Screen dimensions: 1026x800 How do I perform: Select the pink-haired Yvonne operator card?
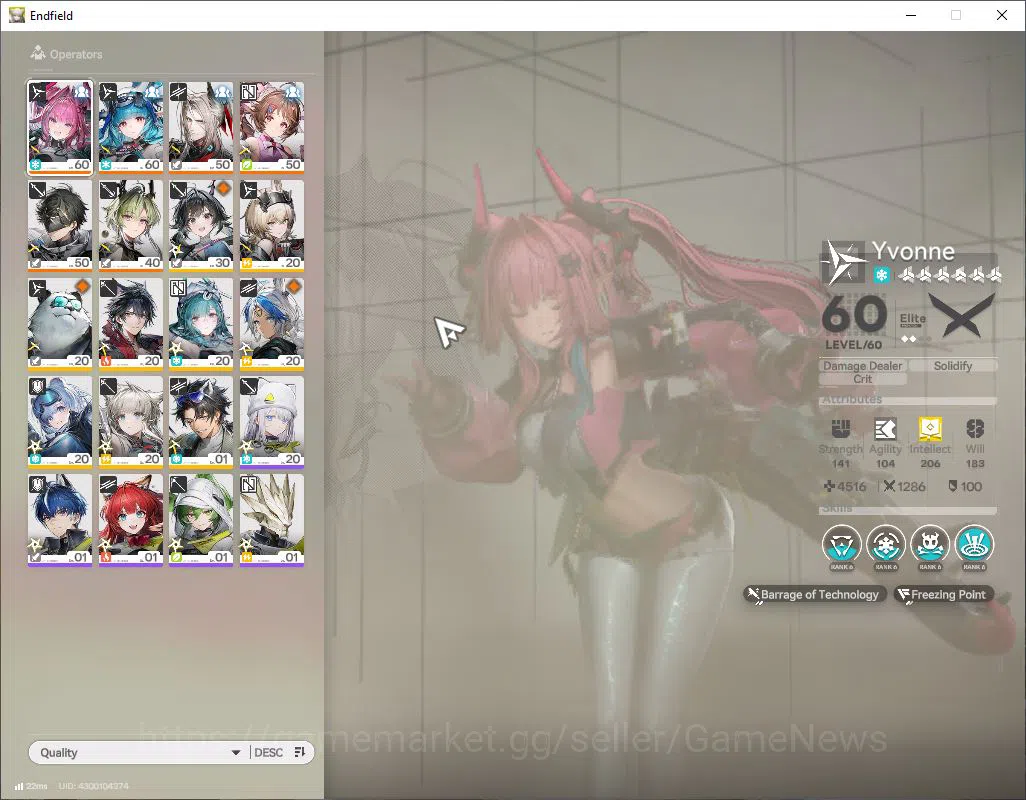tap(60, 128)
